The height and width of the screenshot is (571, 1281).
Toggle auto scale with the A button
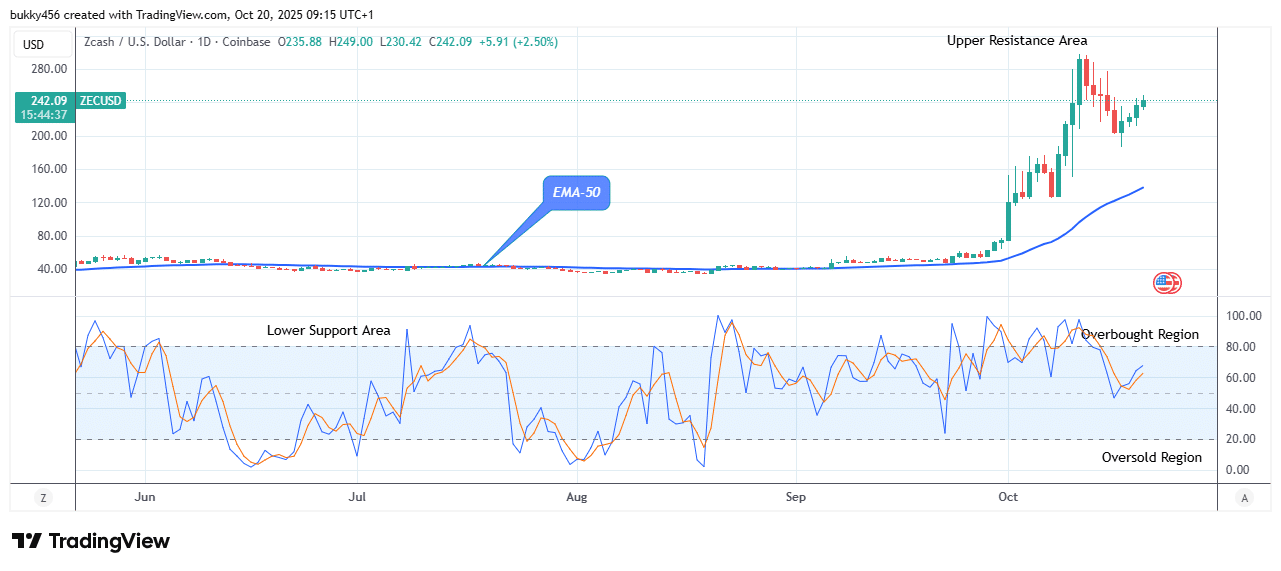pyautogui.click(x=1244, y=497)
